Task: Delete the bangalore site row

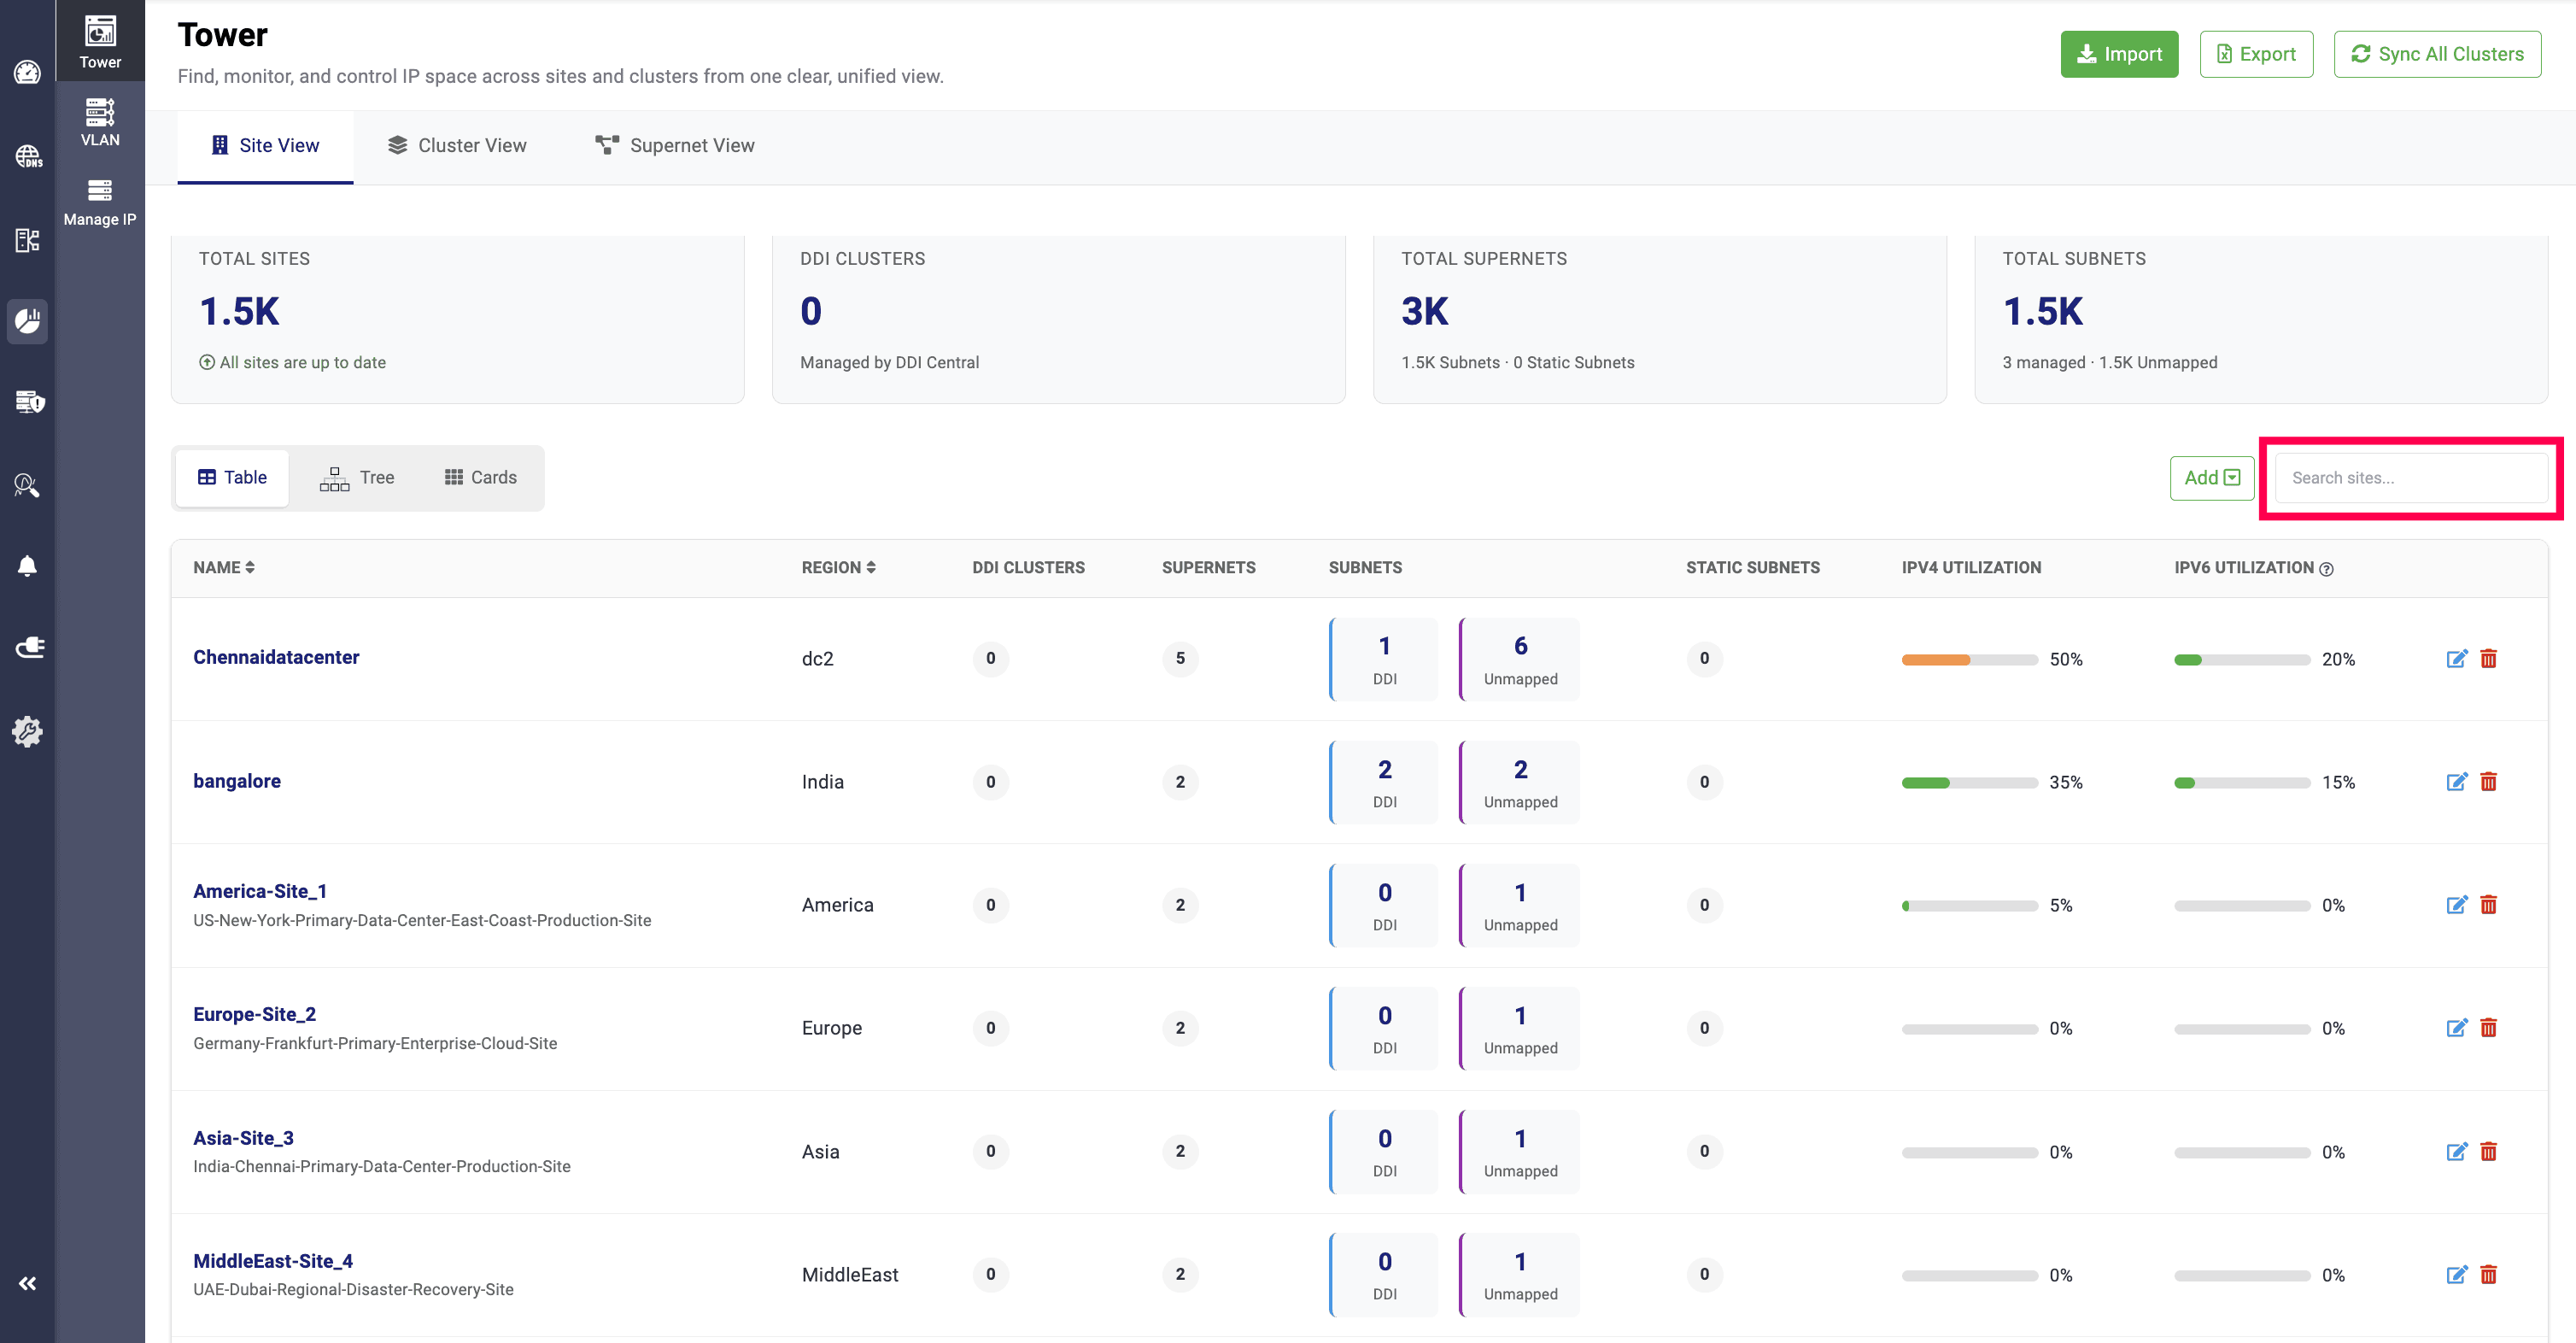Action: [2488, 782]
